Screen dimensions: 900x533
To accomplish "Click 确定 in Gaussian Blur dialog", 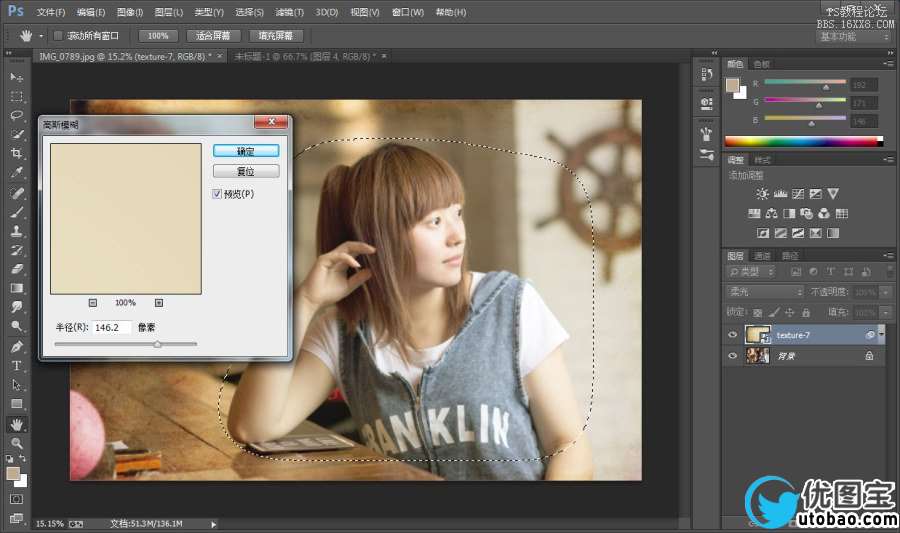I will (246, 151).
